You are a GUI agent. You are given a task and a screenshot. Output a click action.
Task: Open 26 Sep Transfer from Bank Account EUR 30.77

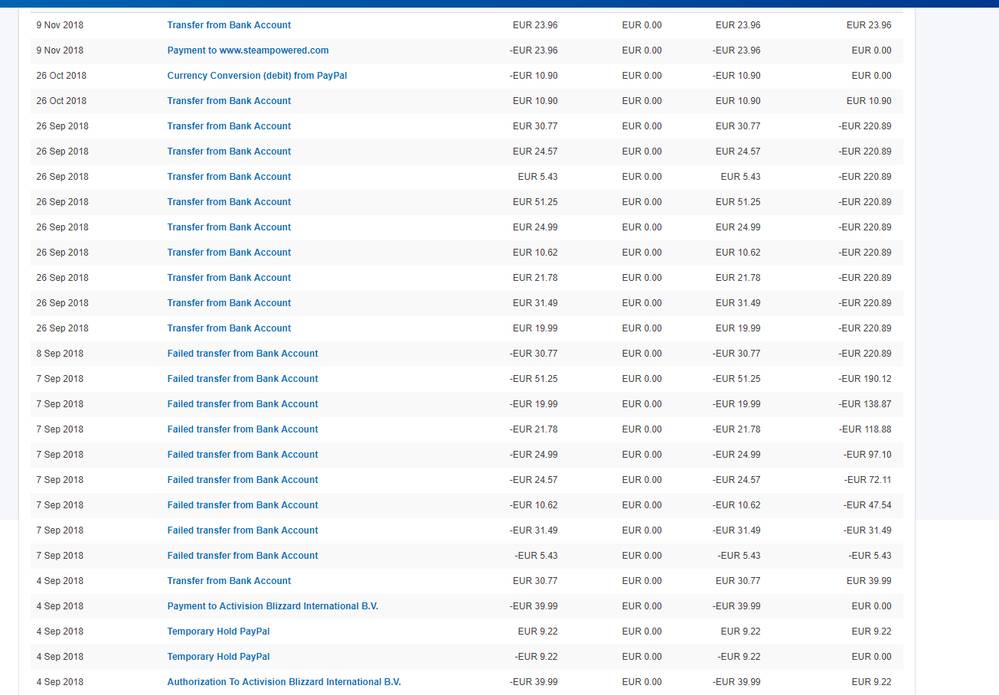coord(229,126)
